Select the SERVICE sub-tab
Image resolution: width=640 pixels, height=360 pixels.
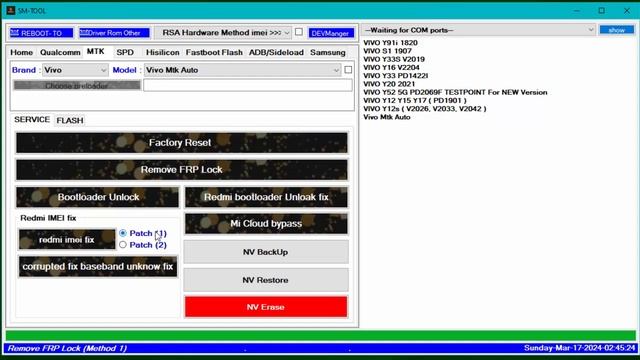pyautogui.click(x=32, y=120)
